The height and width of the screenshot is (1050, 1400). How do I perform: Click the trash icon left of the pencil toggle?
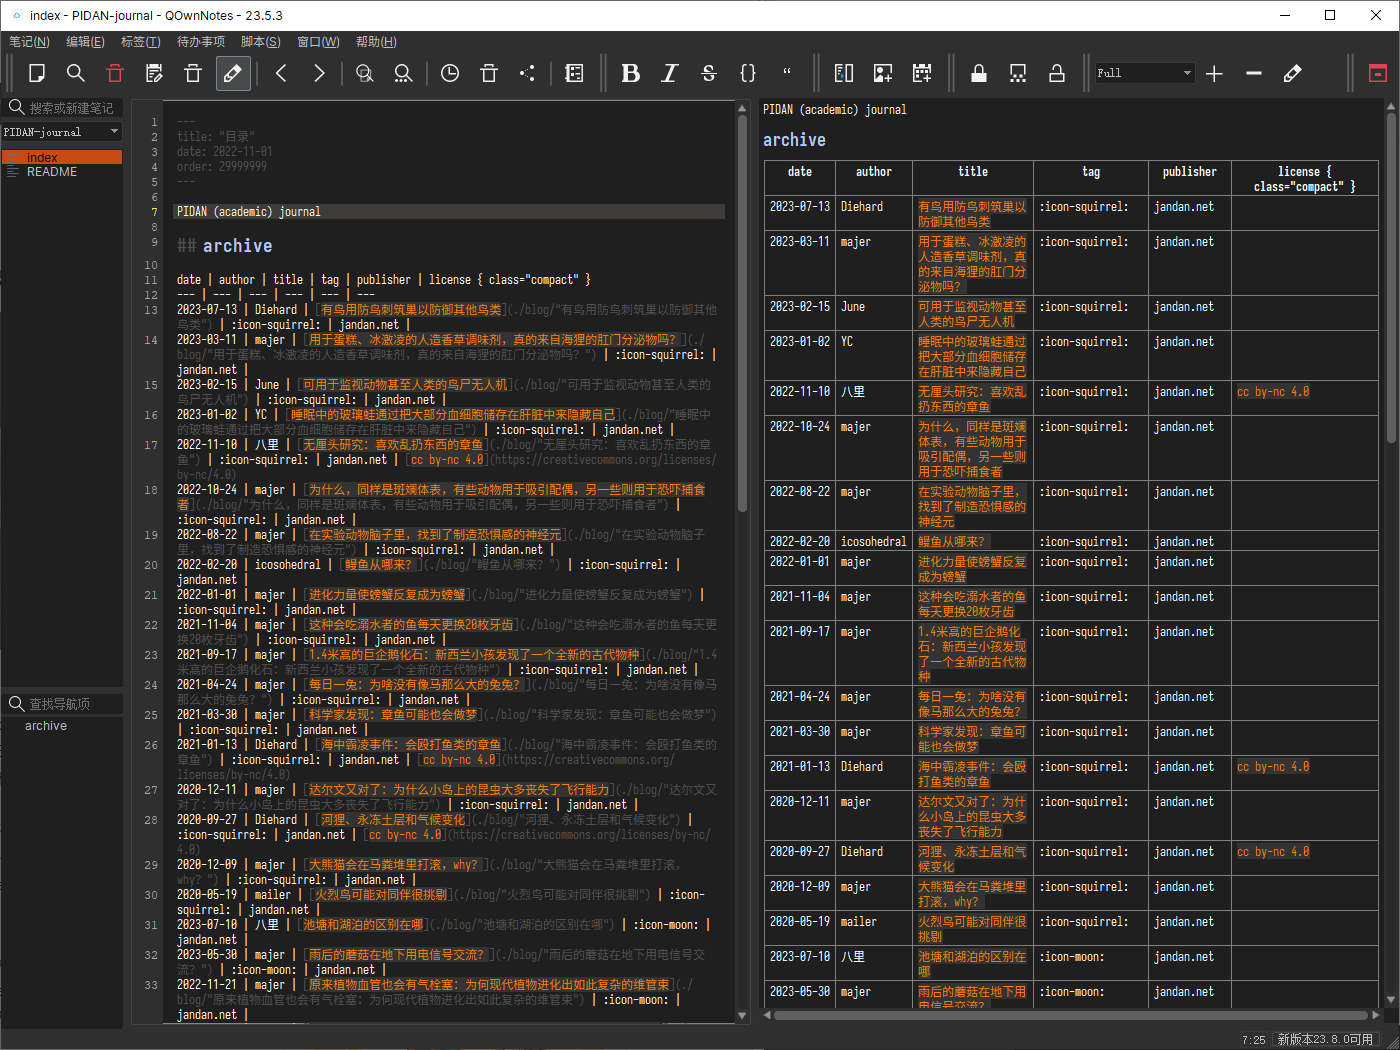pyautogui.click(x=193, y=73)
